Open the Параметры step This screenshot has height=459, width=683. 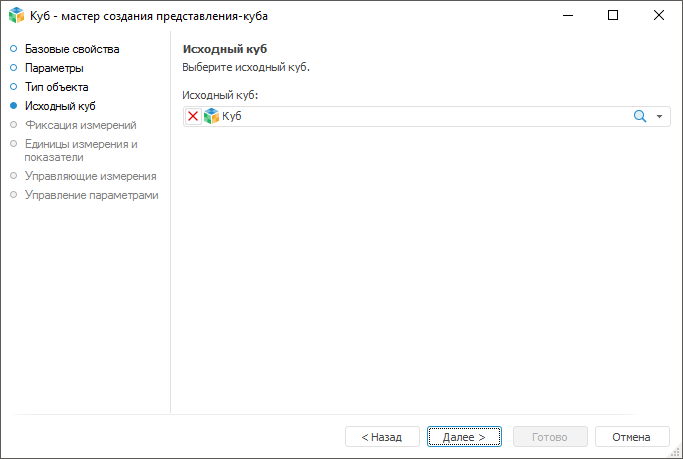coord(54,68)
